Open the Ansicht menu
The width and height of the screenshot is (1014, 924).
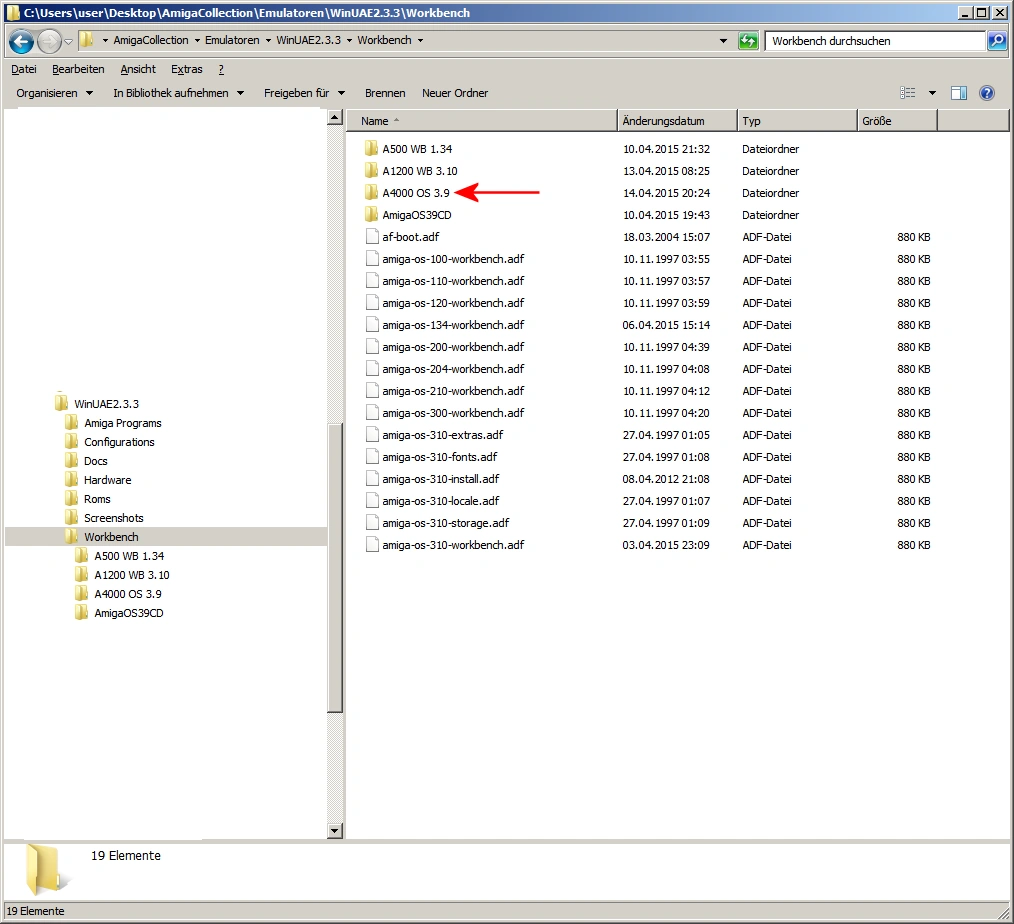pos(138,69)
